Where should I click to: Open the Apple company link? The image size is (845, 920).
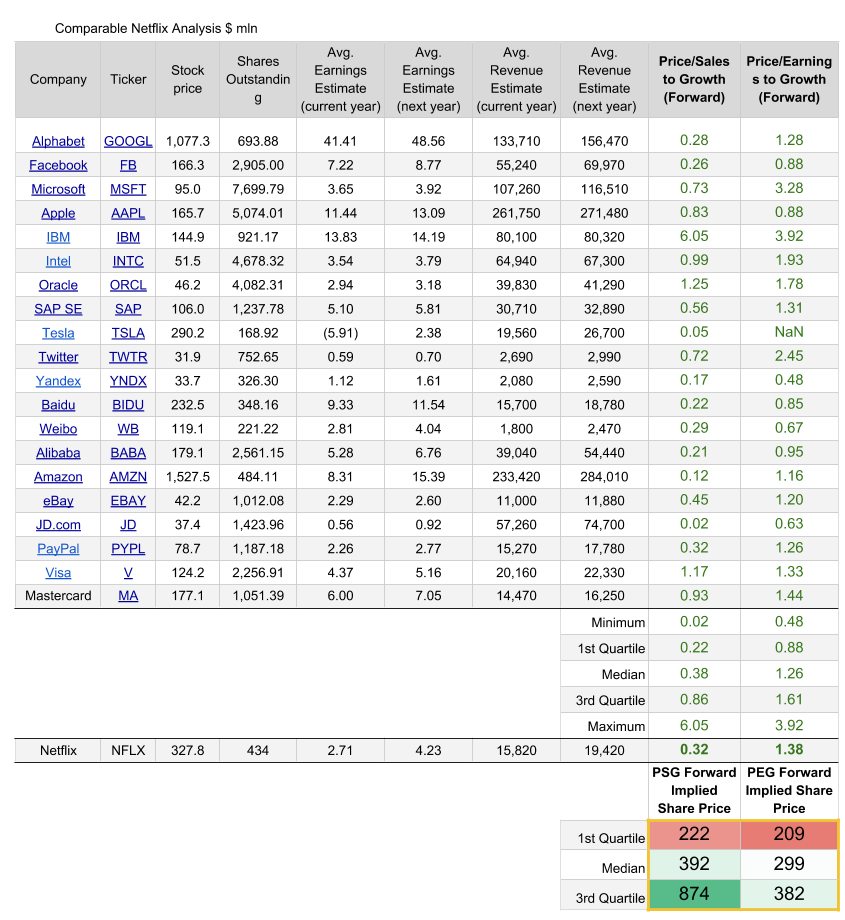[58, 214]
